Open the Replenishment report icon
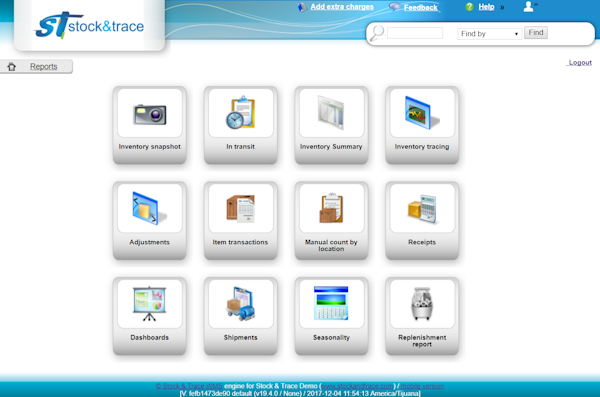 pyautogui.click(x=422, y=304)
